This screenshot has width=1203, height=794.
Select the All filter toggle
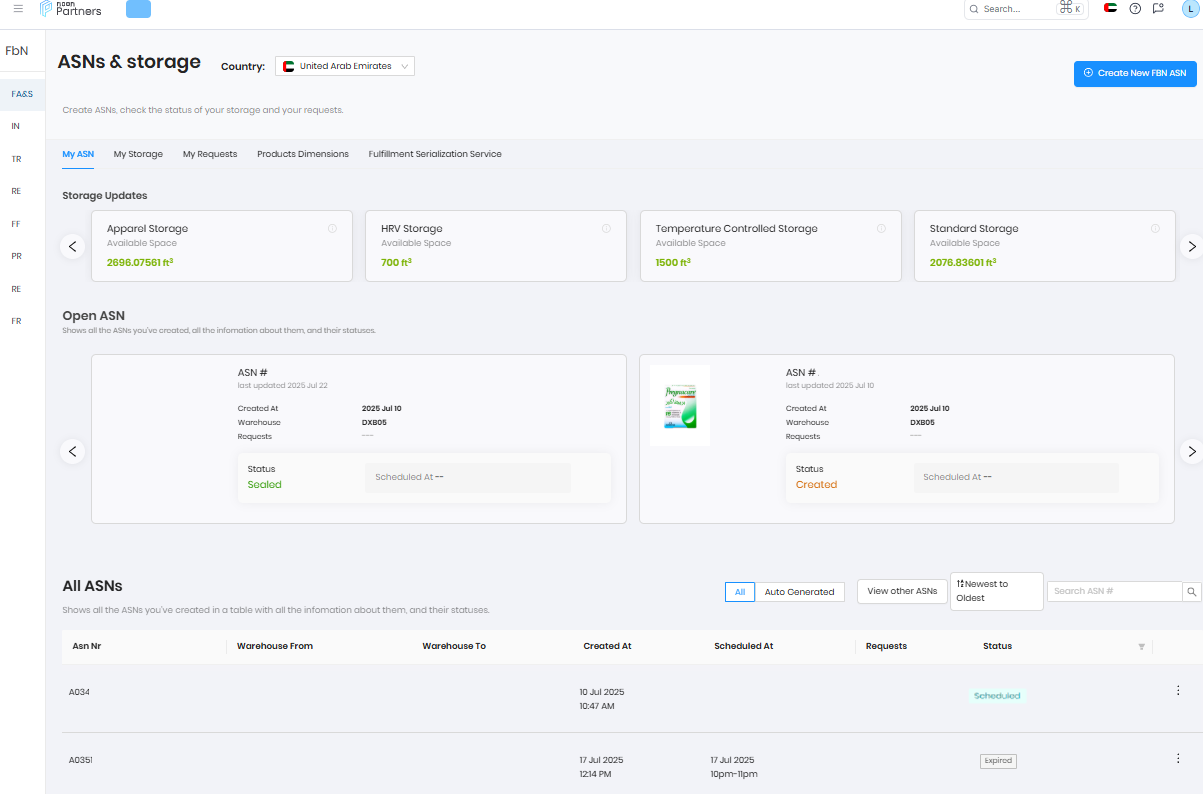click(x=740, y=592)
